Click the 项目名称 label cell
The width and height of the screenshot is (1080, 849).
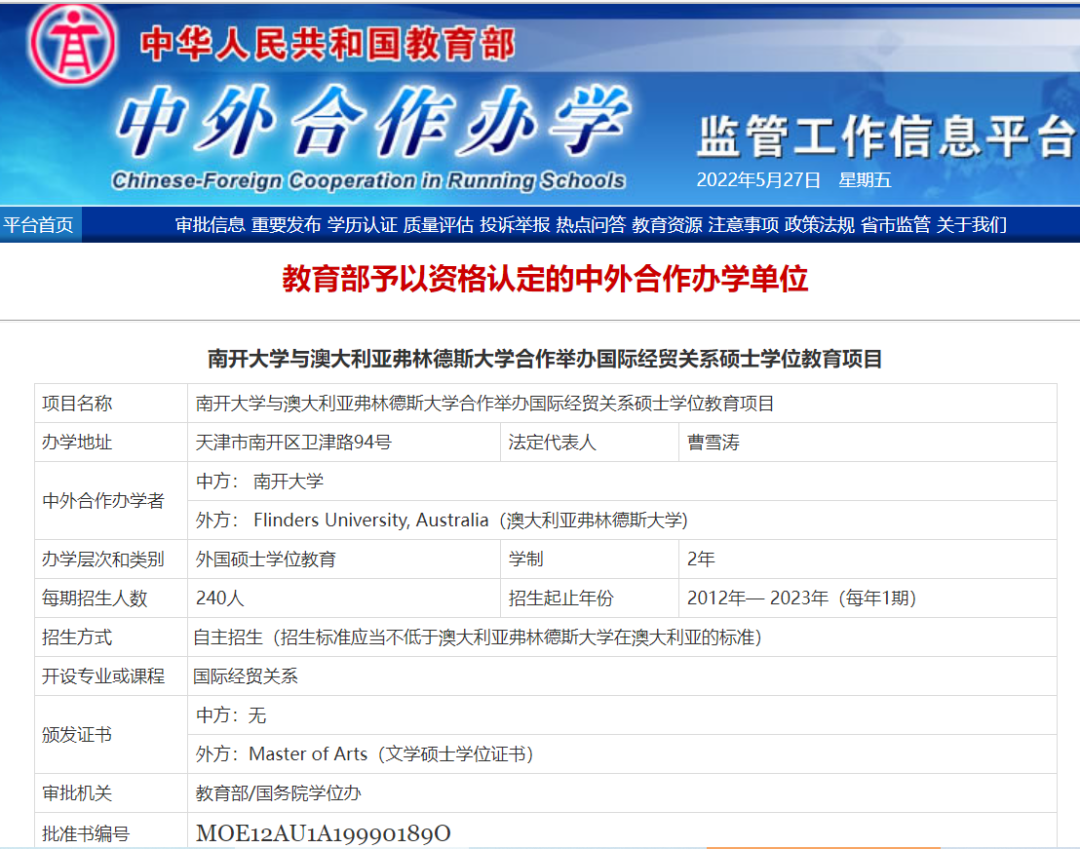(111, 403)
